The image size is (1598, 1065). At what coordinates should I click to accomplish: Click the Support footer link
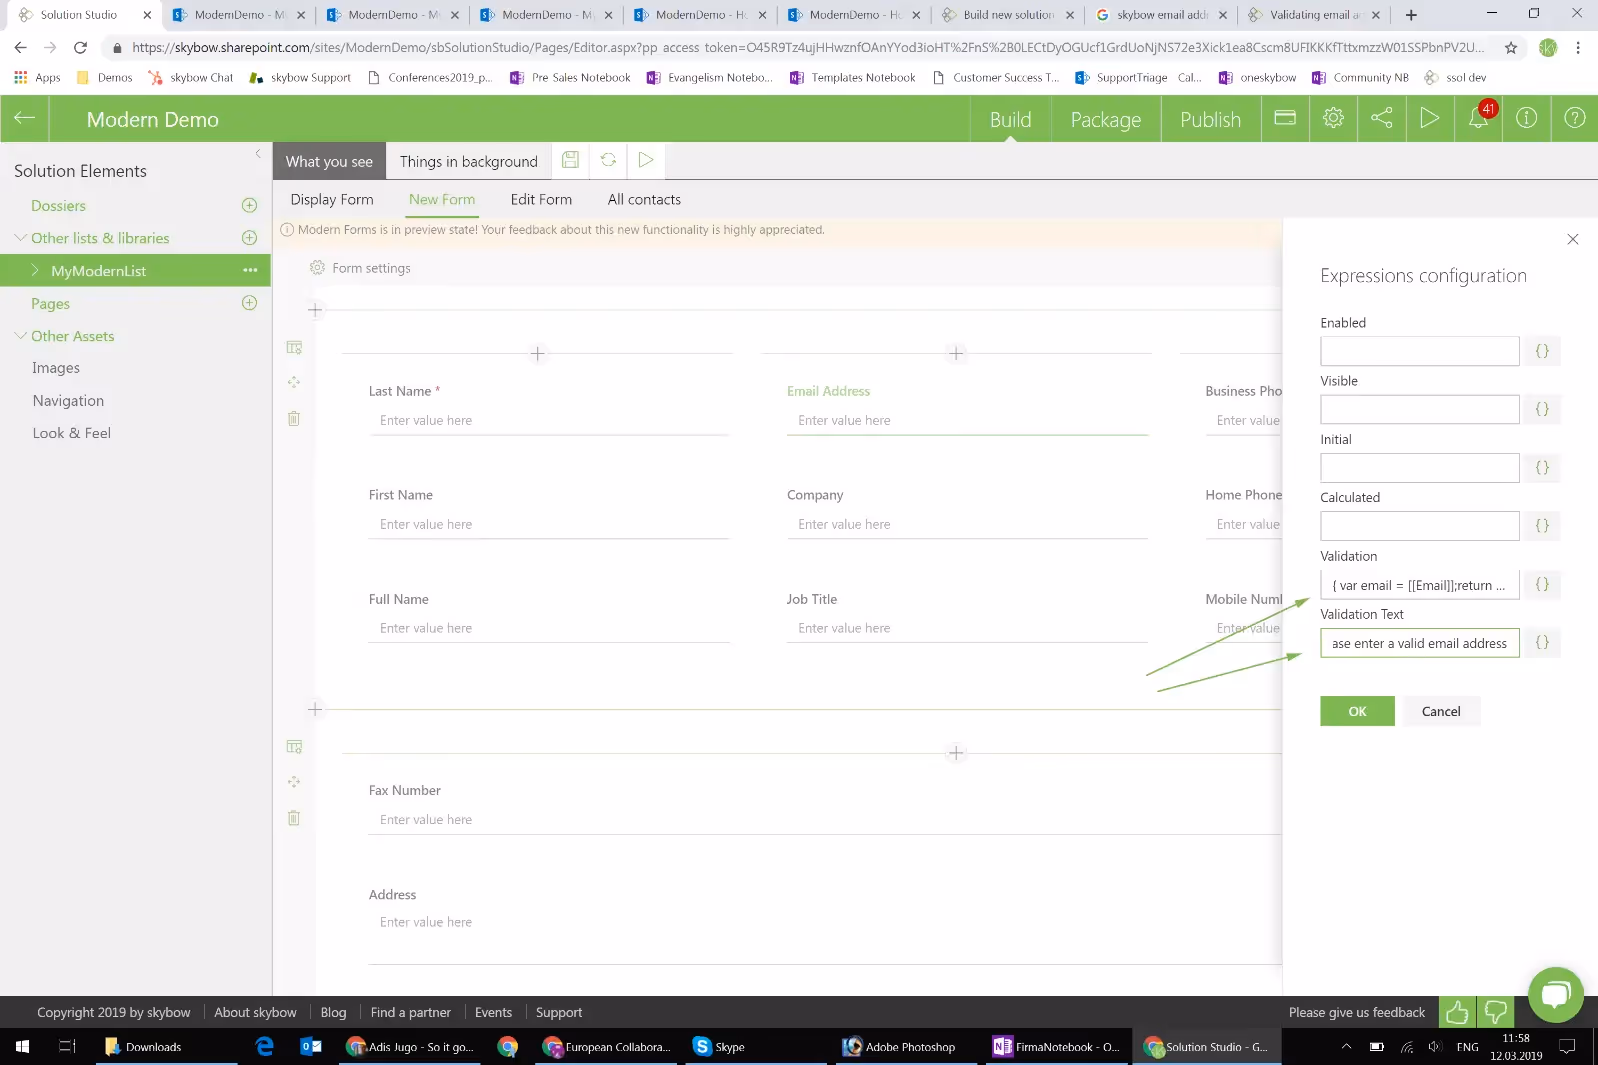point(559,1012)
